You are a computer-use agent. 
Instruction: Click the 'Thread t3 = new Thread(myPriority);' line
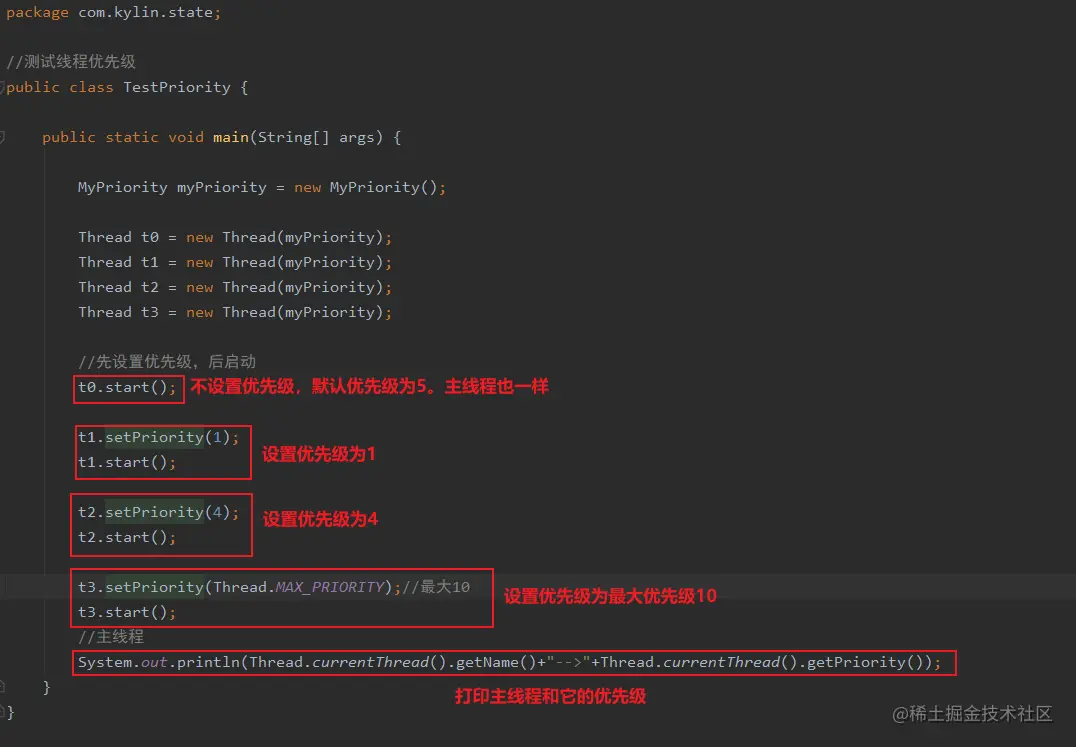click(x=235, y=312)
